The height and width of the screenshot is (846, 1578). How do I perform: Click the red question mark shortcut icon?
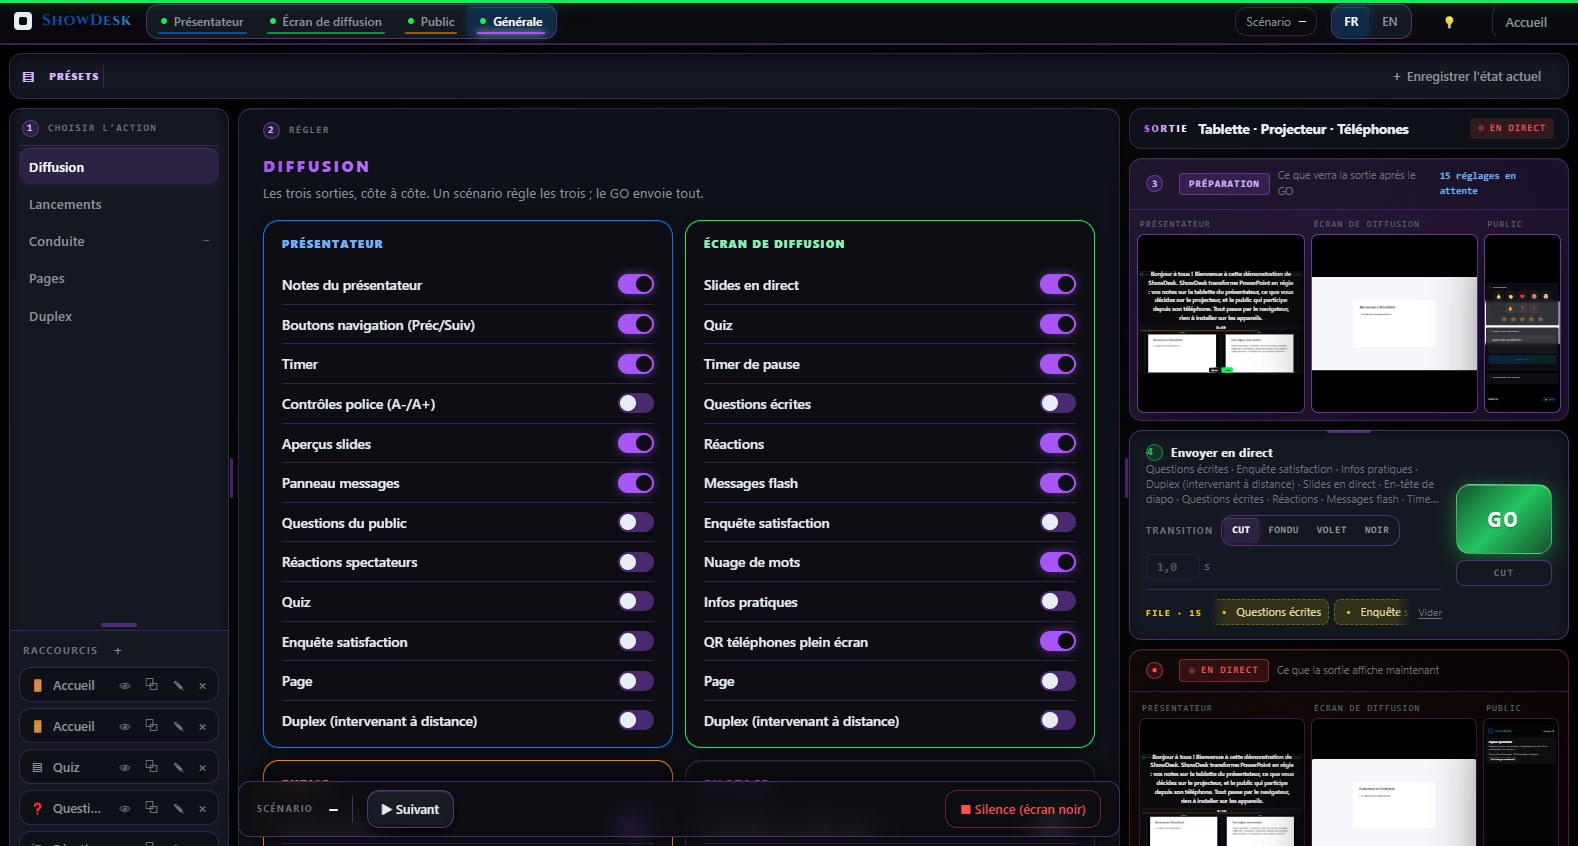click(37, 809)
